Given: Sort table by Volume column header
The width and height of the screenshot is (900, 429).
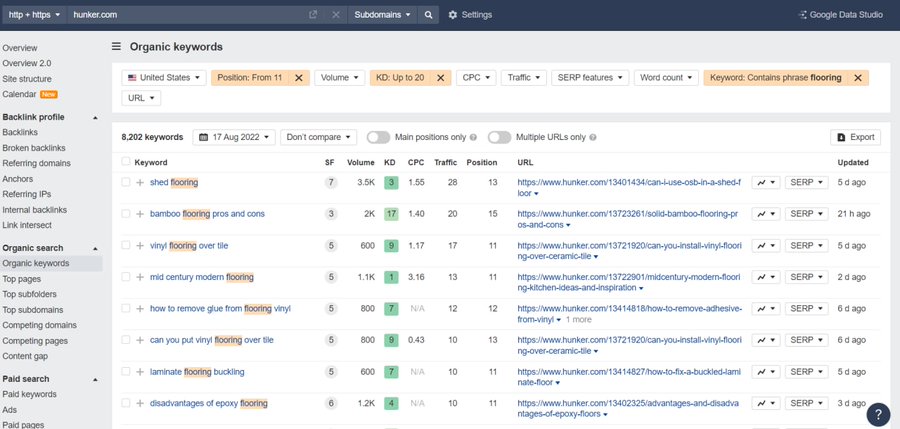Looking at the screenshot, I should 360,163.
